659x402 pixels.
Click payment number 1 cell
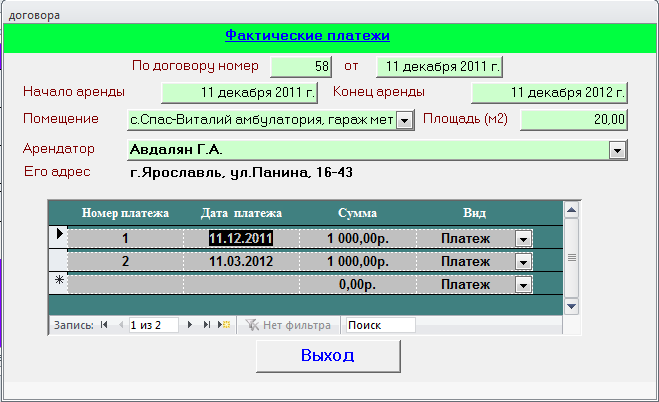[125, 239]
